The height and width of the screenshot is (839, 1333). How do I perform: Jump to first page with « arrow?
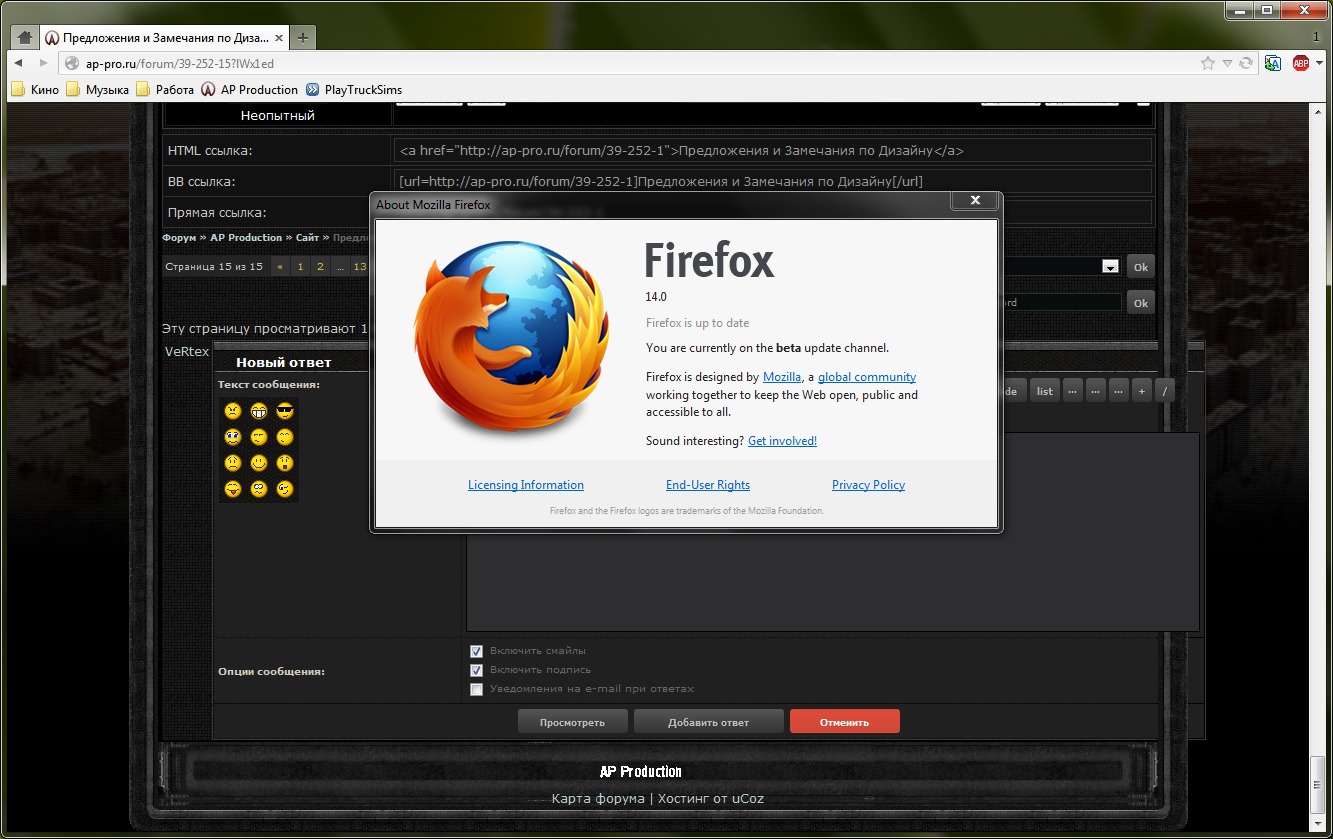(x=279, y=267)
